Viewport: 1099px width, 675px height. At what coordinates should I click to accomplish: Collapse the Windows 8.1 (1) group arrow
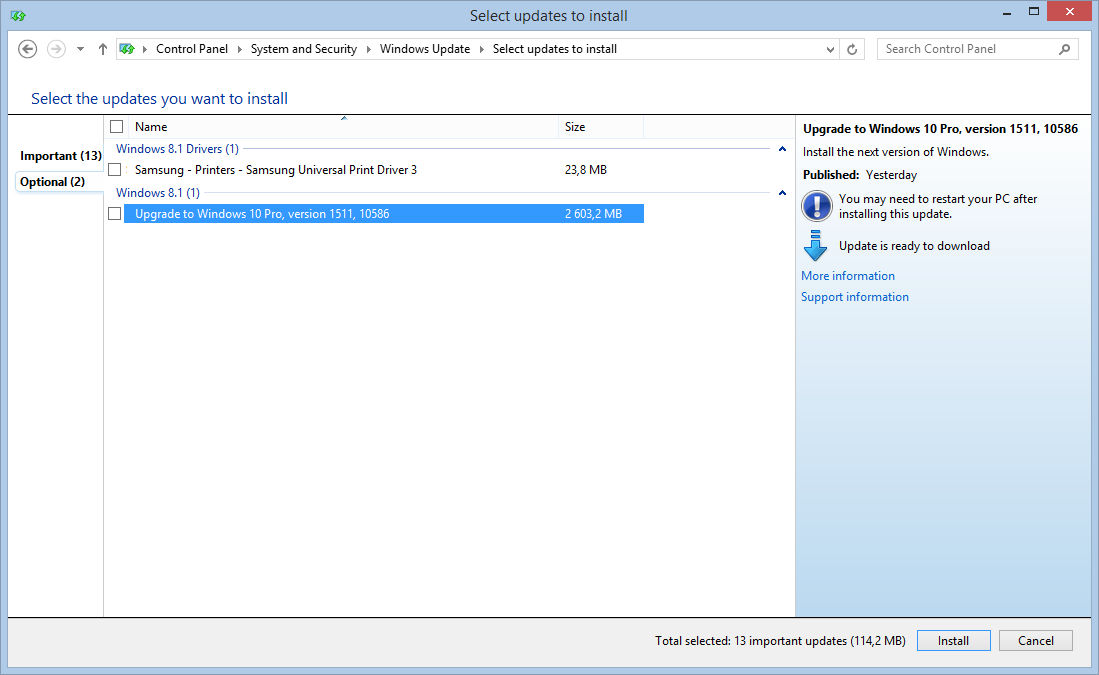point(782,193)
